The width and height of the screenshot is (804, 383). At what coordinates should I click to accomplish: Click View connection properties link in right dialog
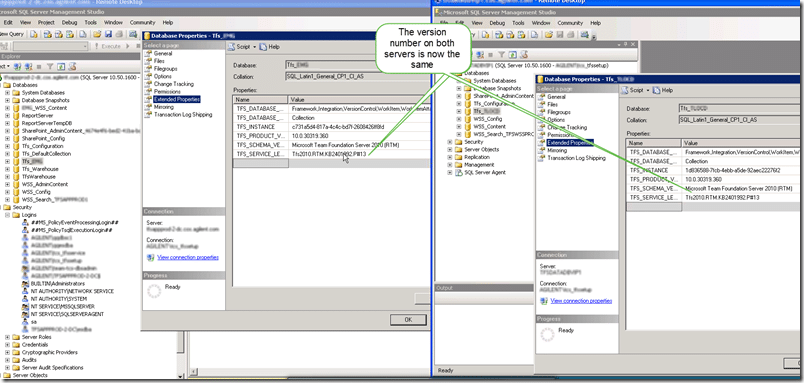pyautogui.click(x=581, y=301)
